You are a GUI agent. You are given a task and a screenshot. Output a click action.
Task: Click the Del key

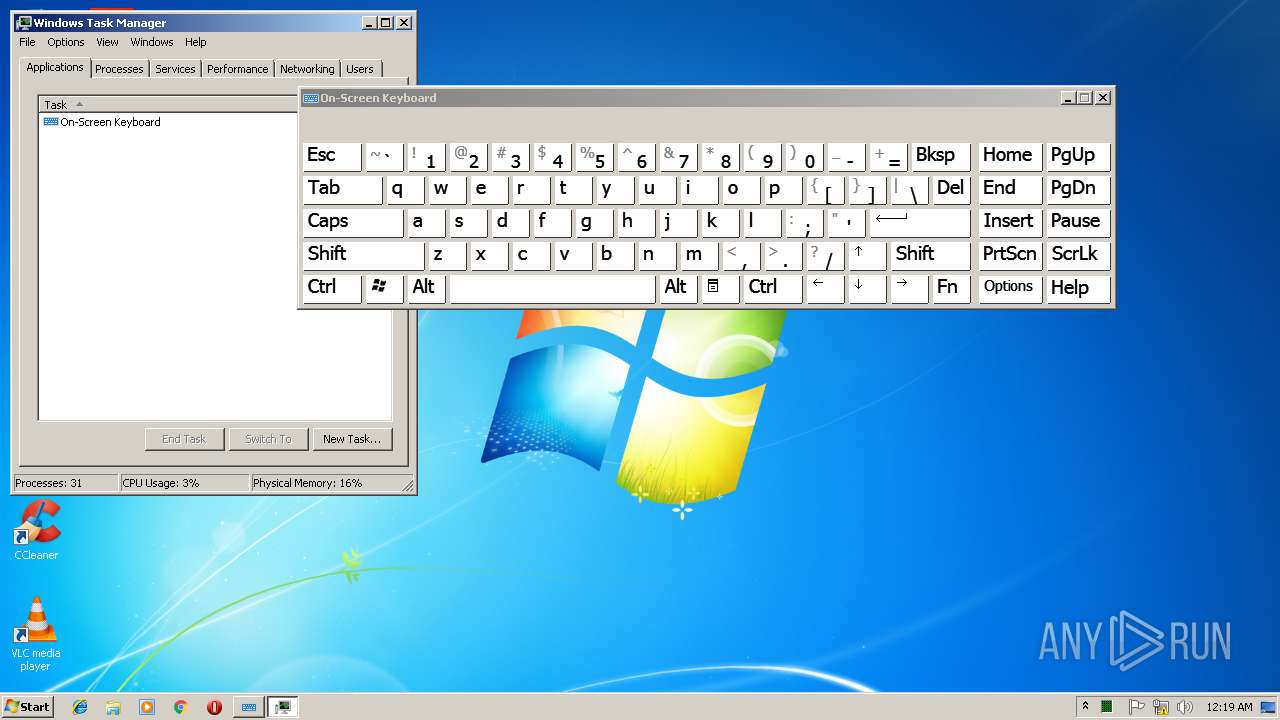[x=951, y=189]
